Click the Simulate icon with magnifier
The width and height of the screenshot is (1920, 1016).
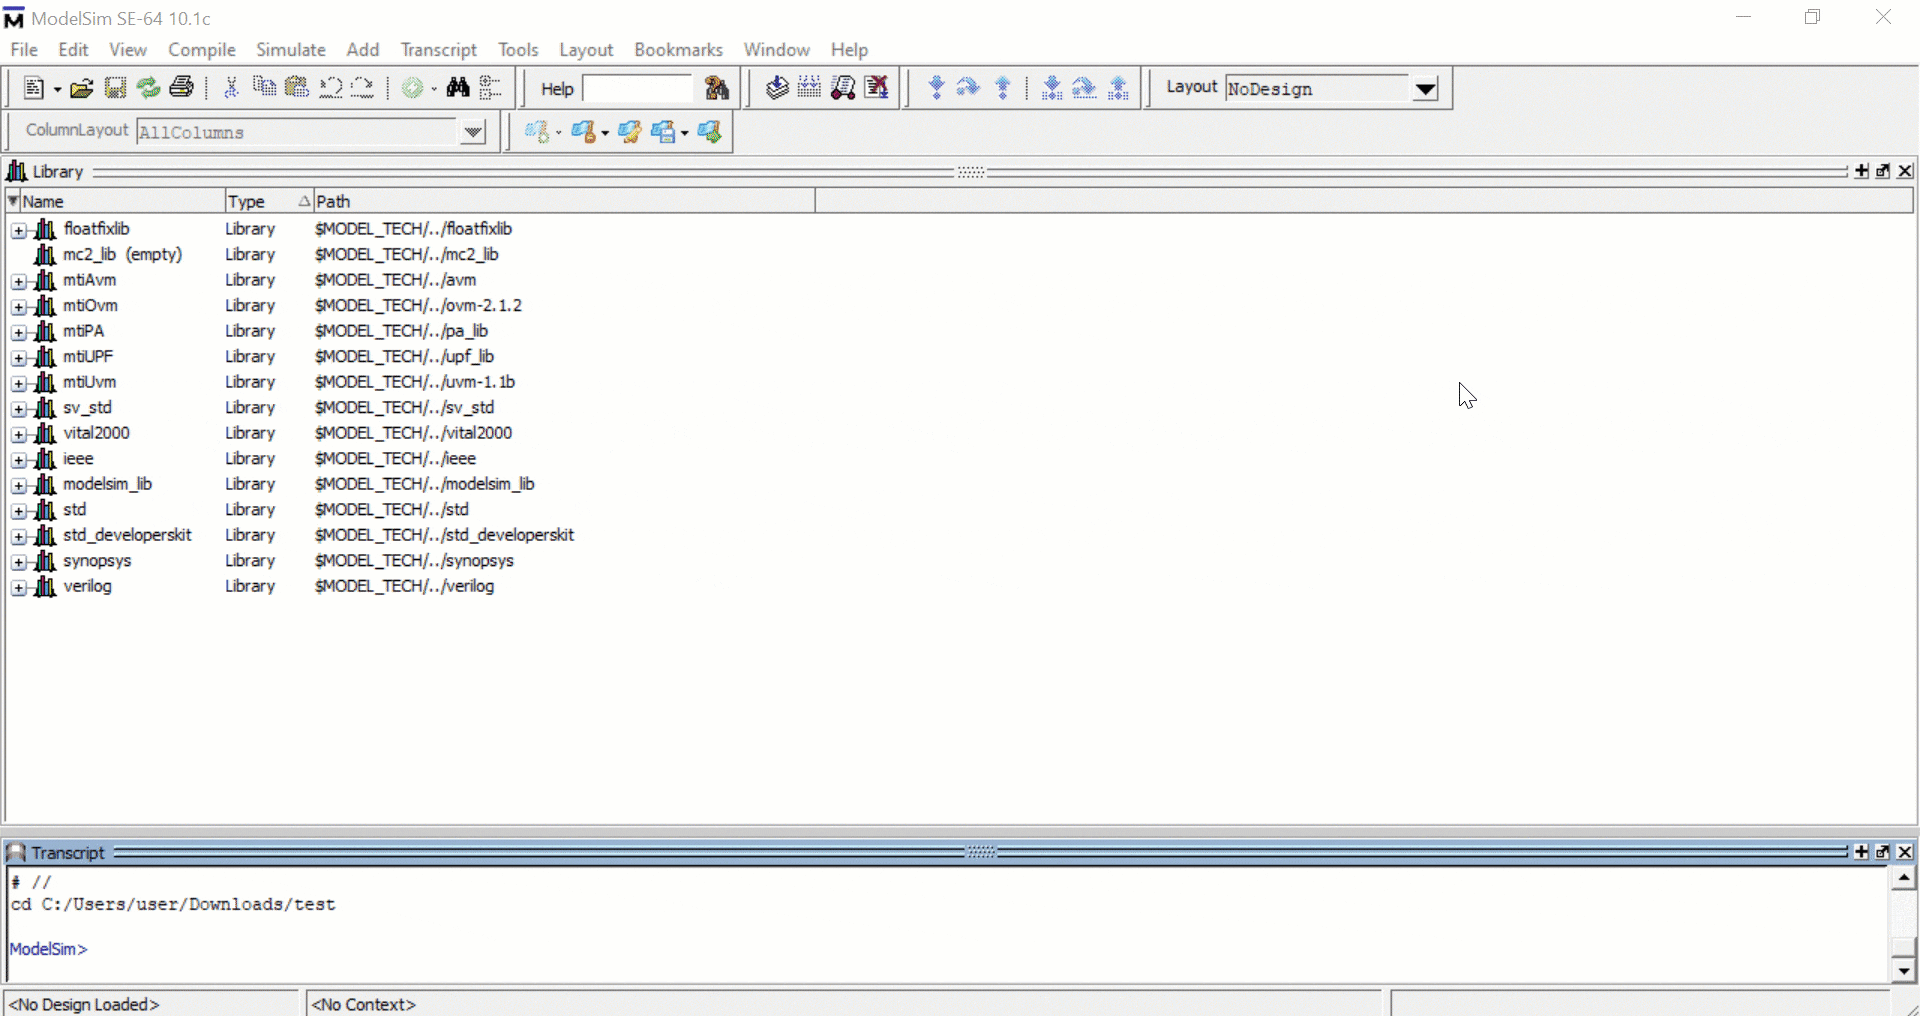coord(843,88)
